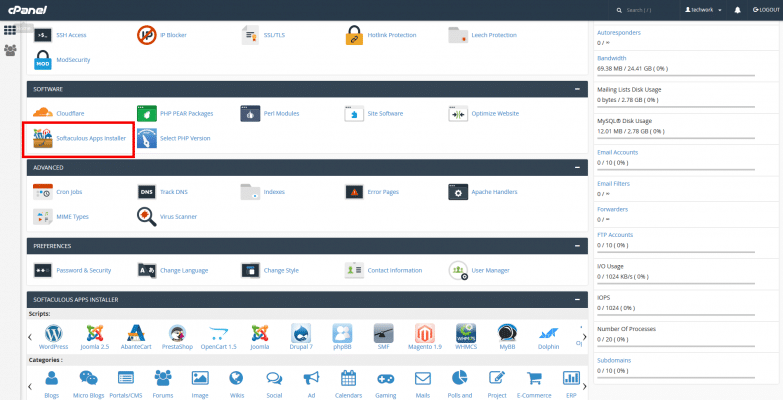Image resolution: width=783 pixels, height=400 pixels.
Task: Open the Hotlink Protection icon
Action: tap(354, 35)
